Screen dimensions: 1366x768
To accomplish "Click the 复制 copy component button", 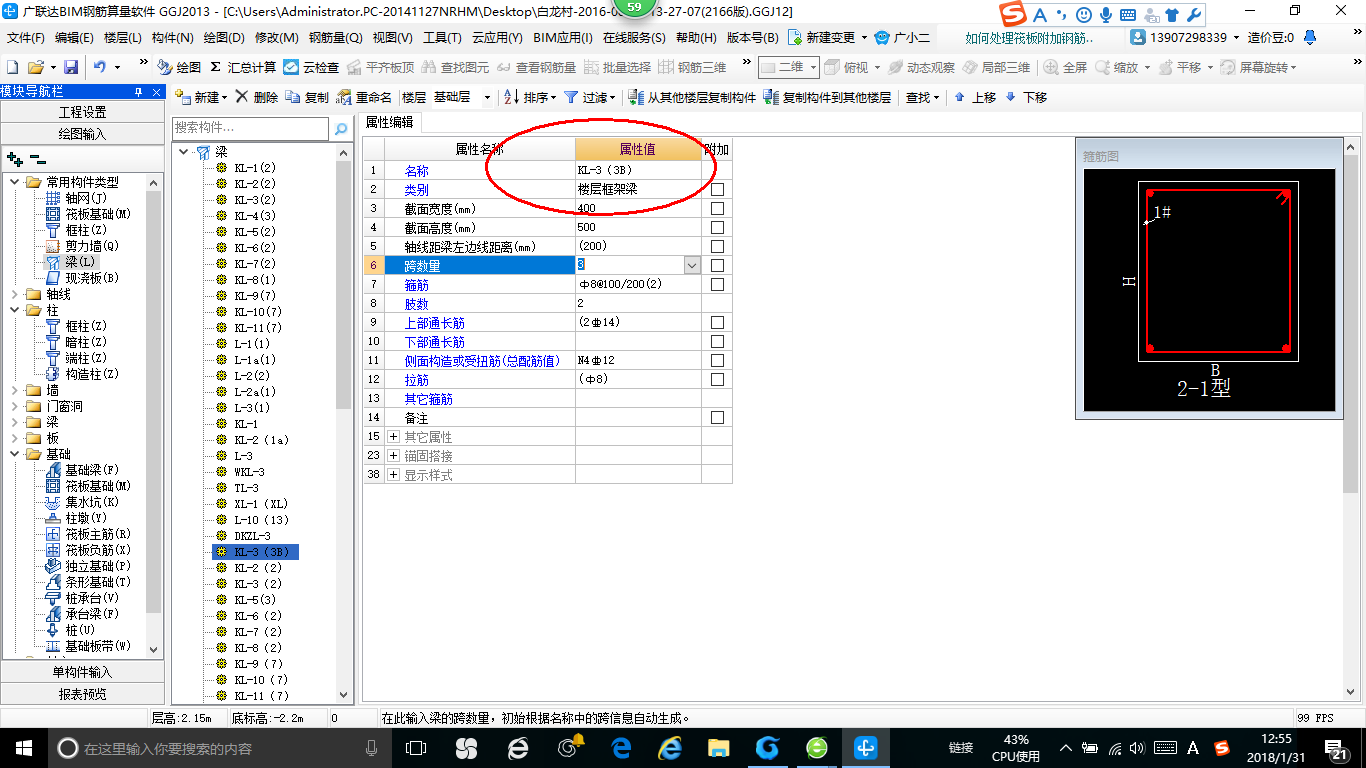I will [307, 97].
